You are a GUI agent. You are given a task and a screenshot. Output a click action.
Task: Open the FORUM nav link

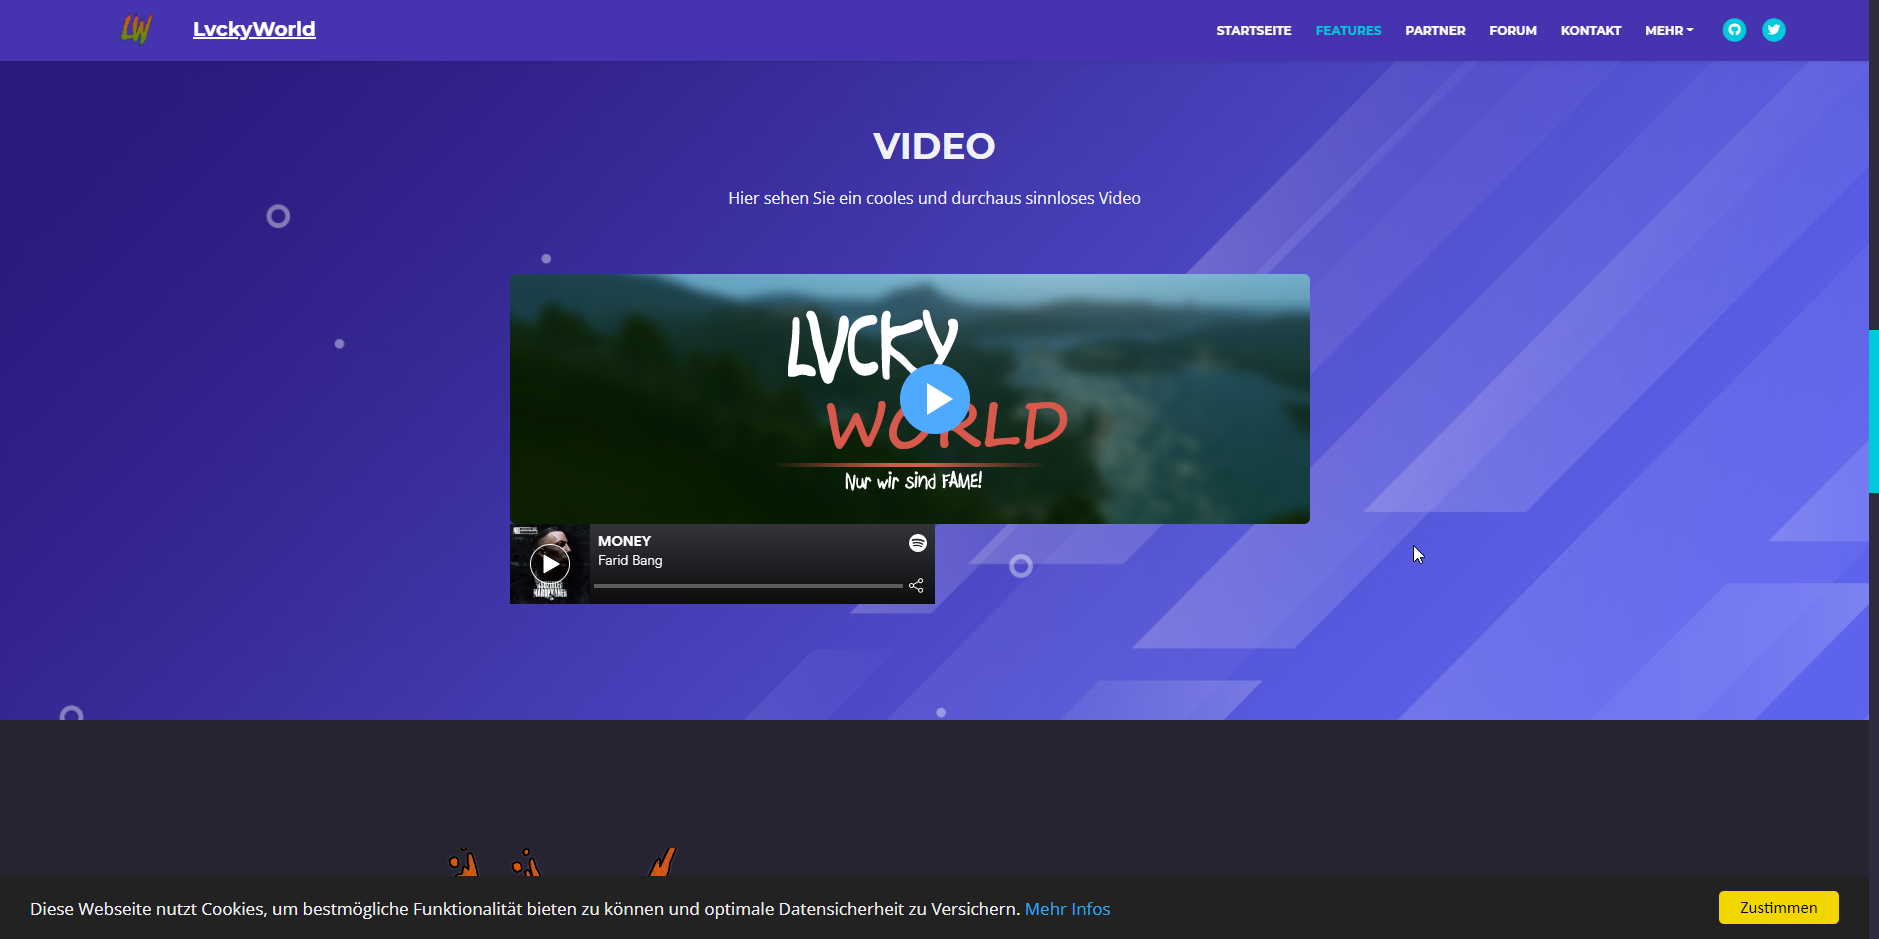pos(1512,31)
